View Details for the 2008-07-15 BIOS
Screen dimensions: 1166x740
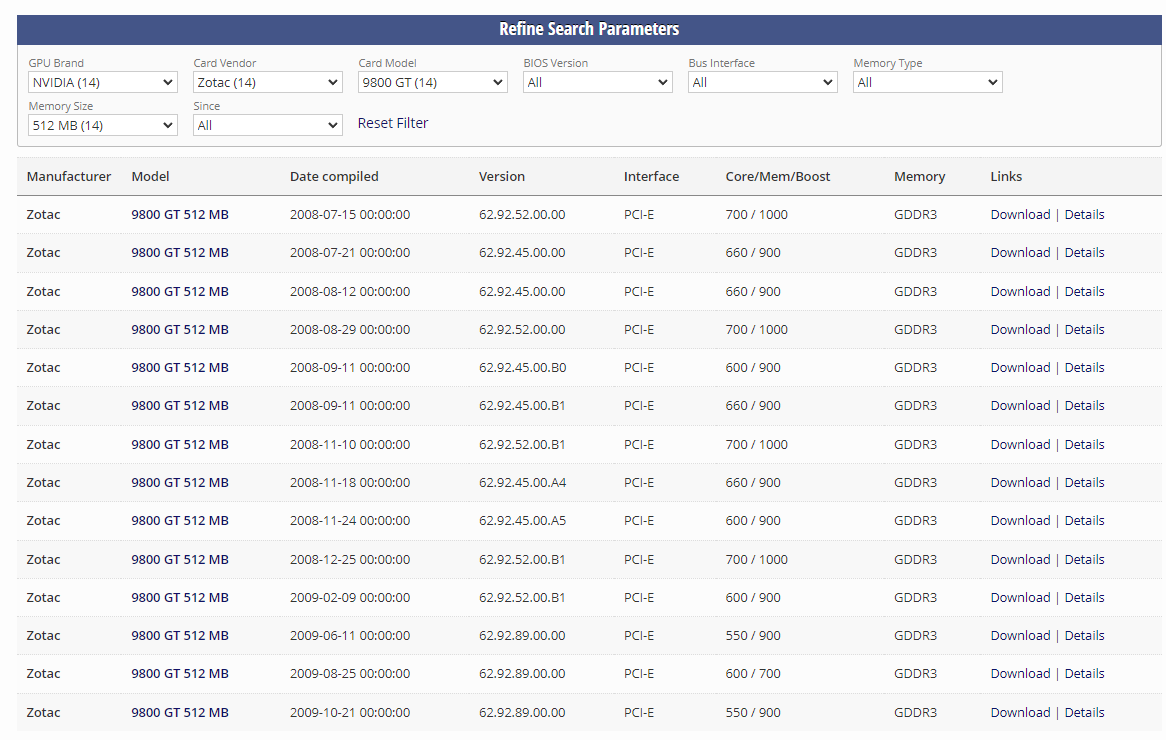(x=1084, y=215)
